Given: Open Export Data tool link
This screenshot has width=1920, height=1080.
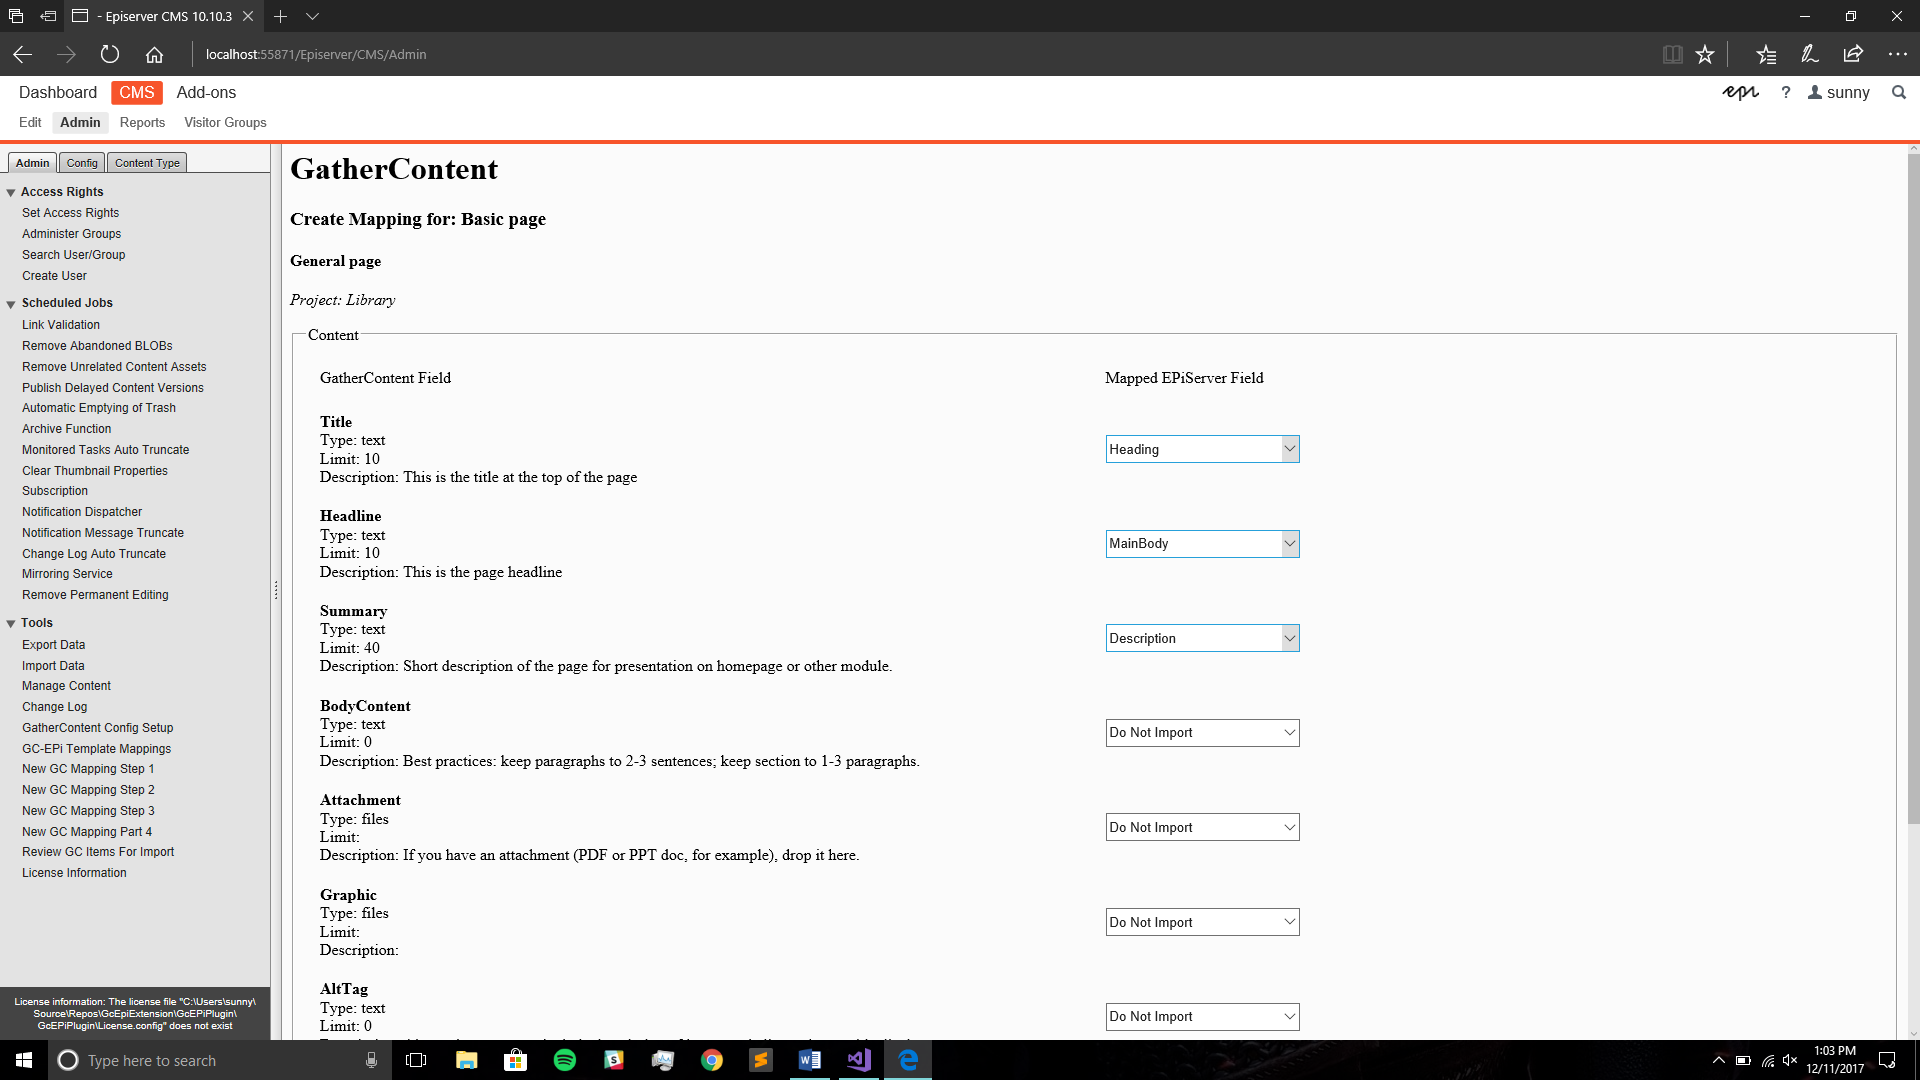Looking at the screenshot, I should (53, 645).
